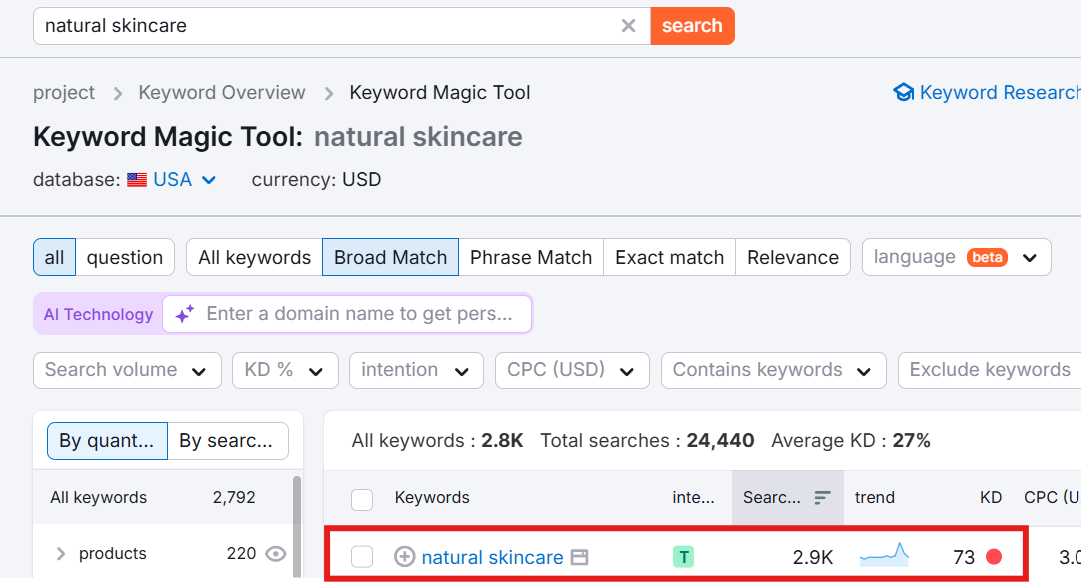
Task: Click the products count 220
Action: pos(241,554)
